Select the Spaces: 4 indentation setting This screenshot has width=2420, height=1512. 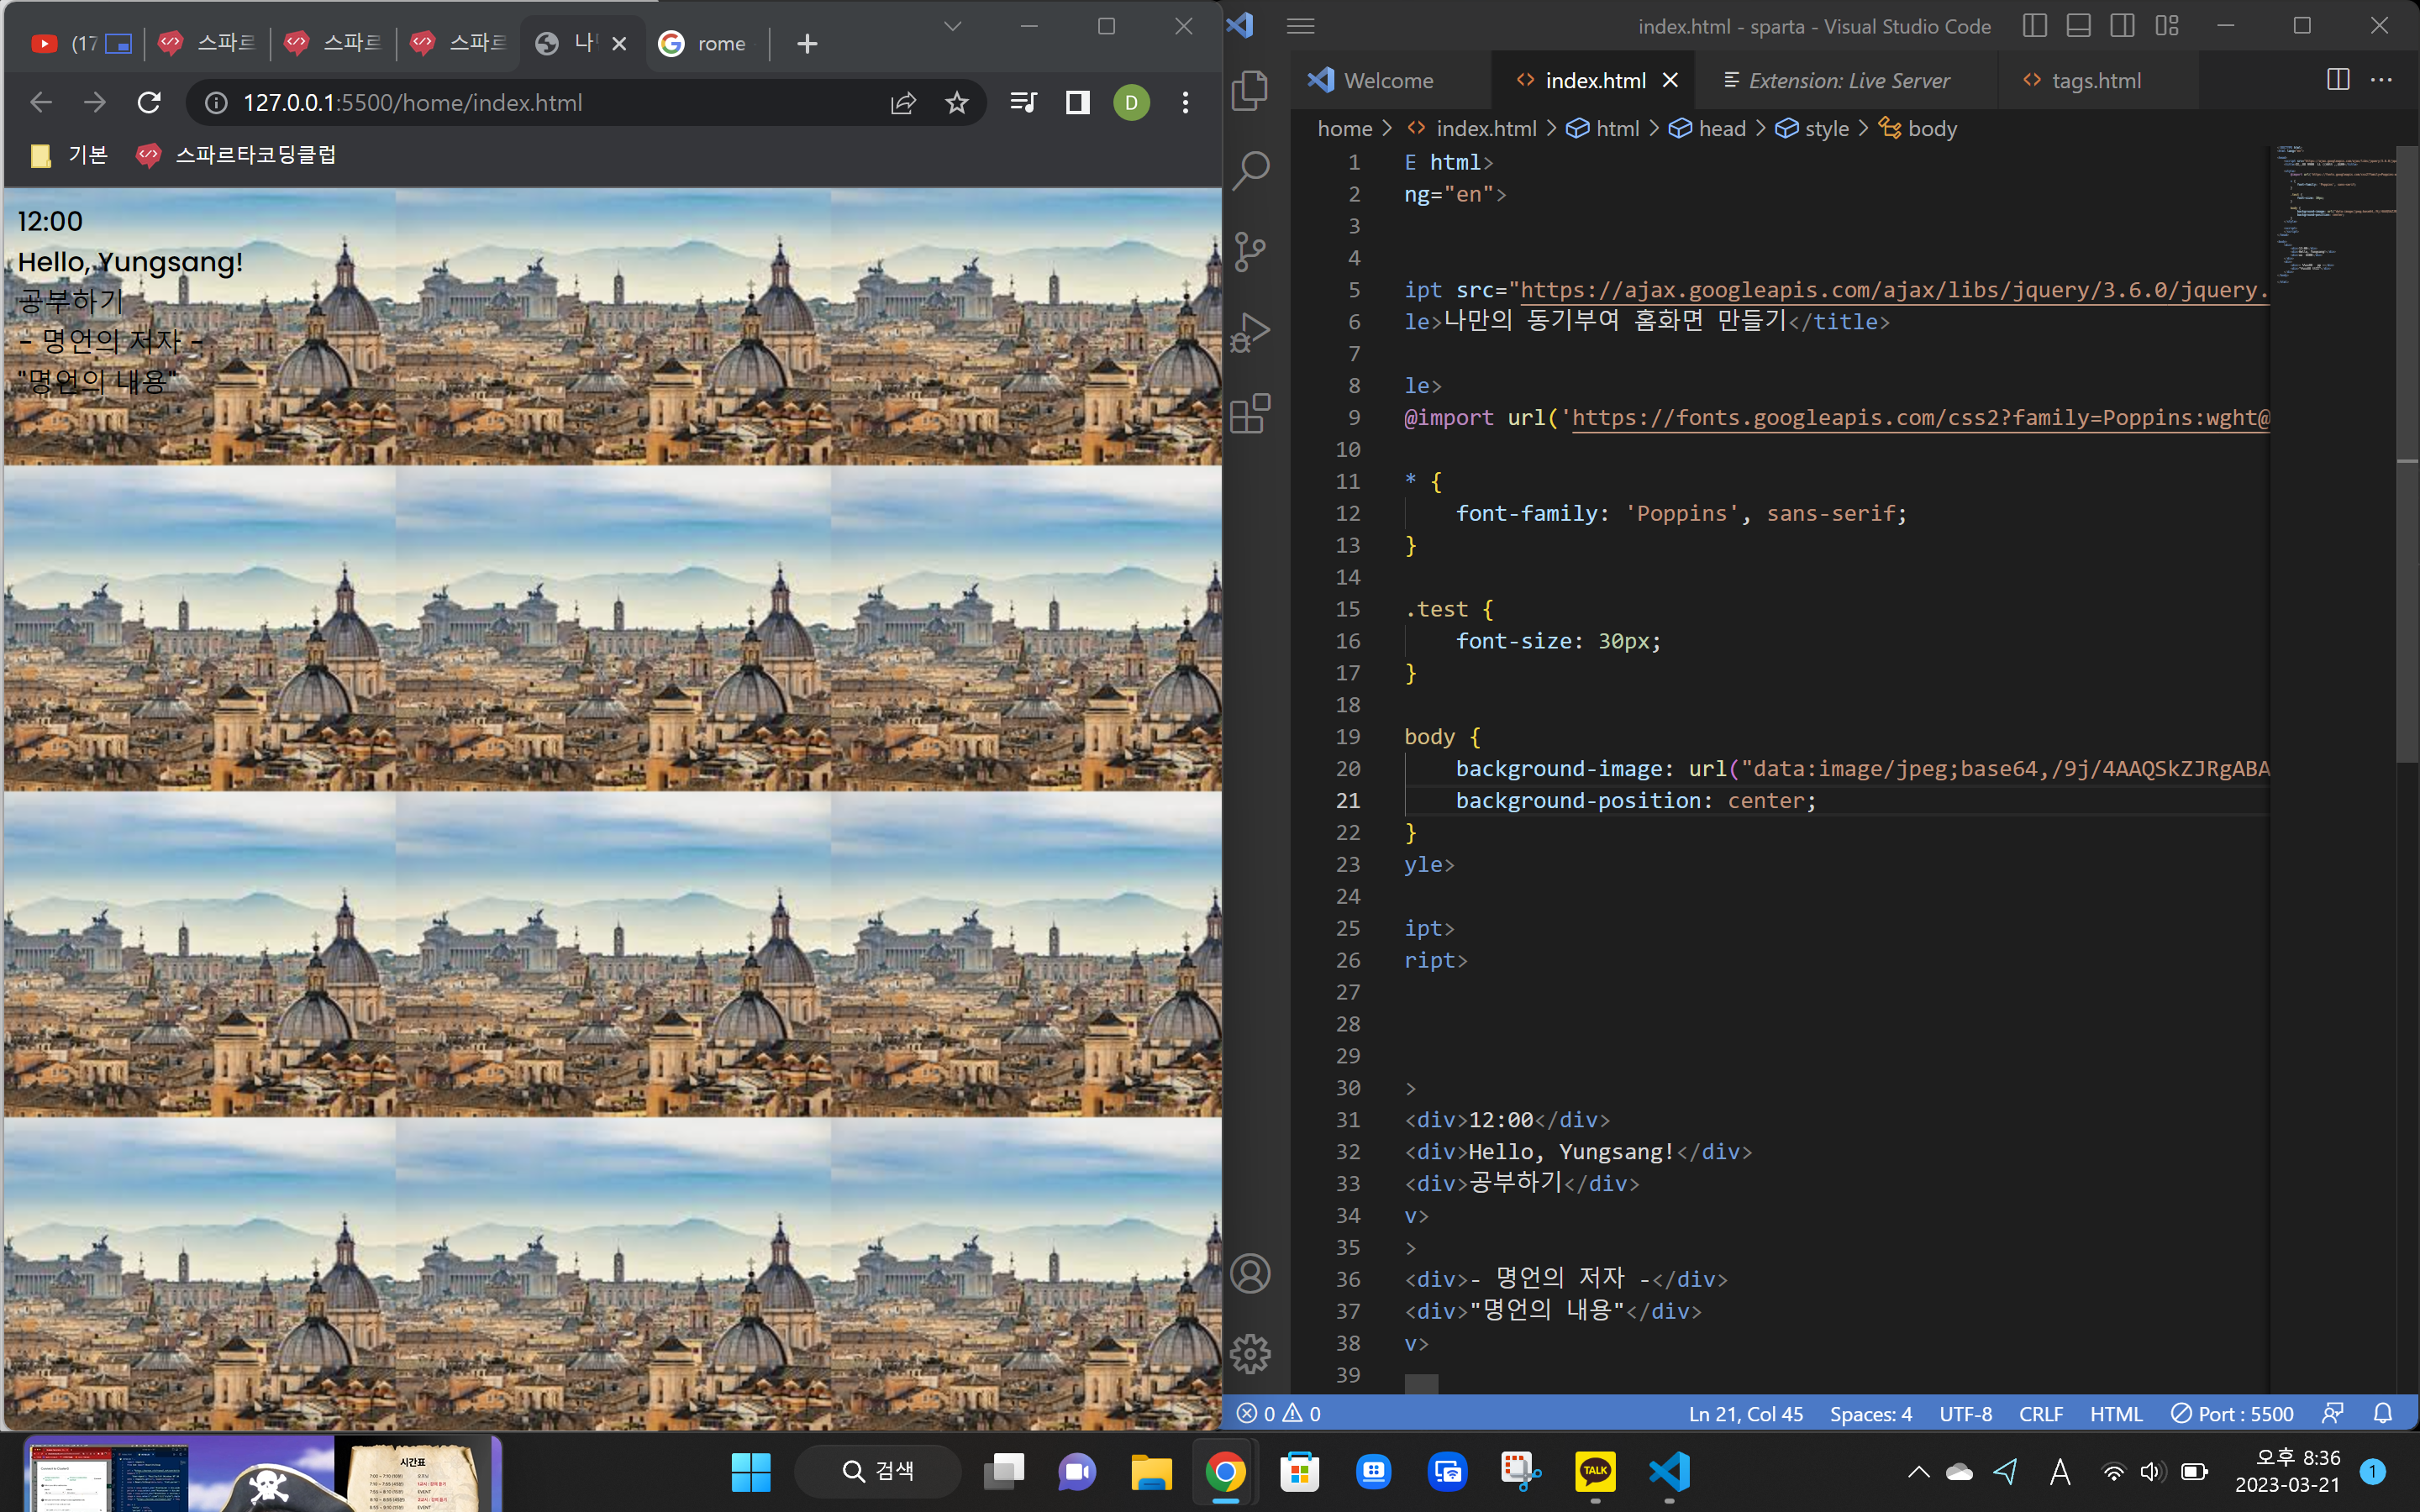pos(1871,1413)
